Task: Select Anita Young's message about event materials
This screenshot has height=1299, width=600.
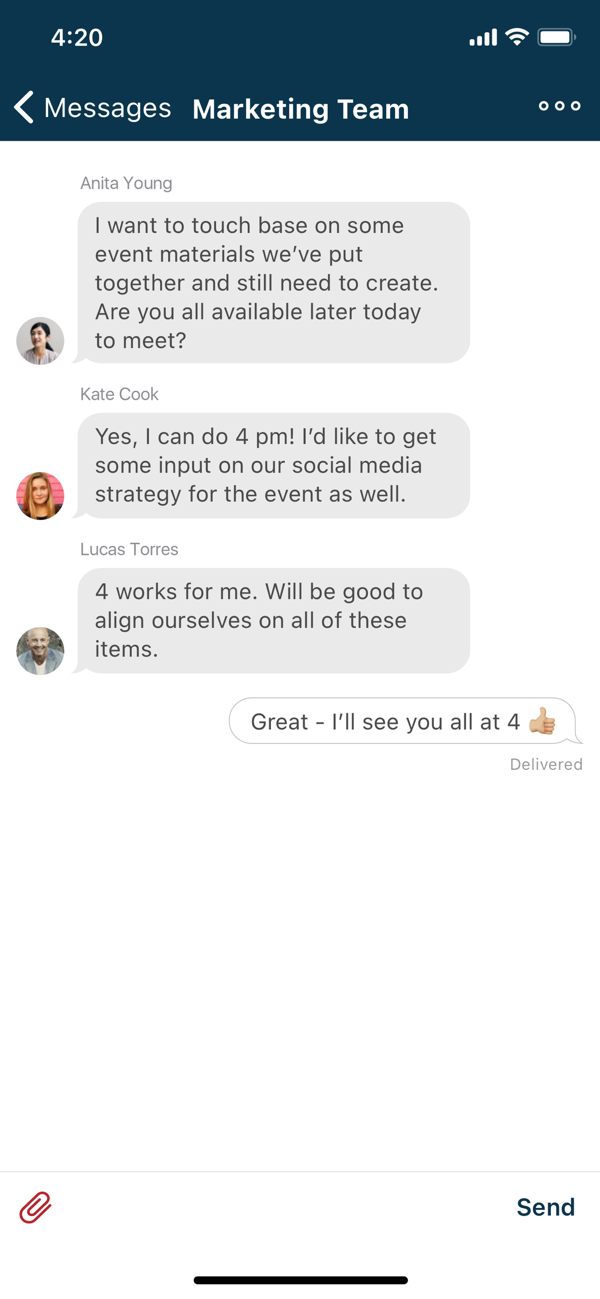Action: (273, 283)
